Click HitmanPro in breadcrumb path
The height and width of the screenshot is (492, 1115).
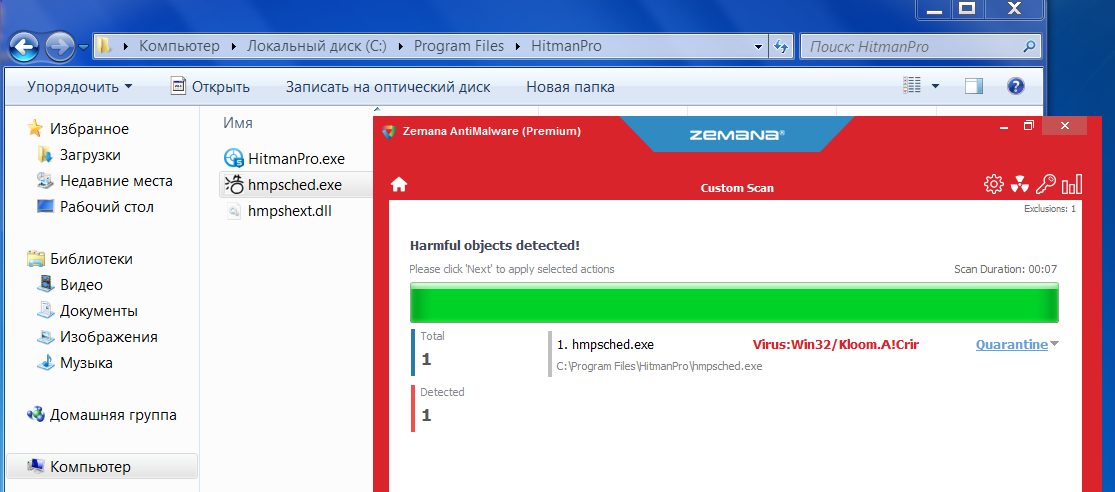pyautogui.click(x=567, y=47)
